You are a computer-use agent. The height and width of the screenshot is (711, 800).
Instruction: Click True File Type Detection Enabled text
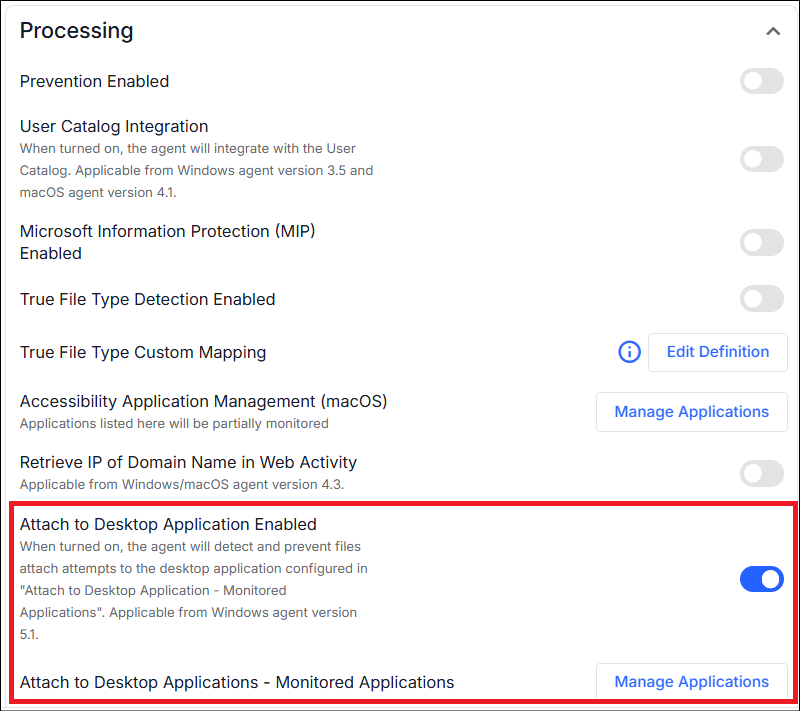tap(147, 299)
